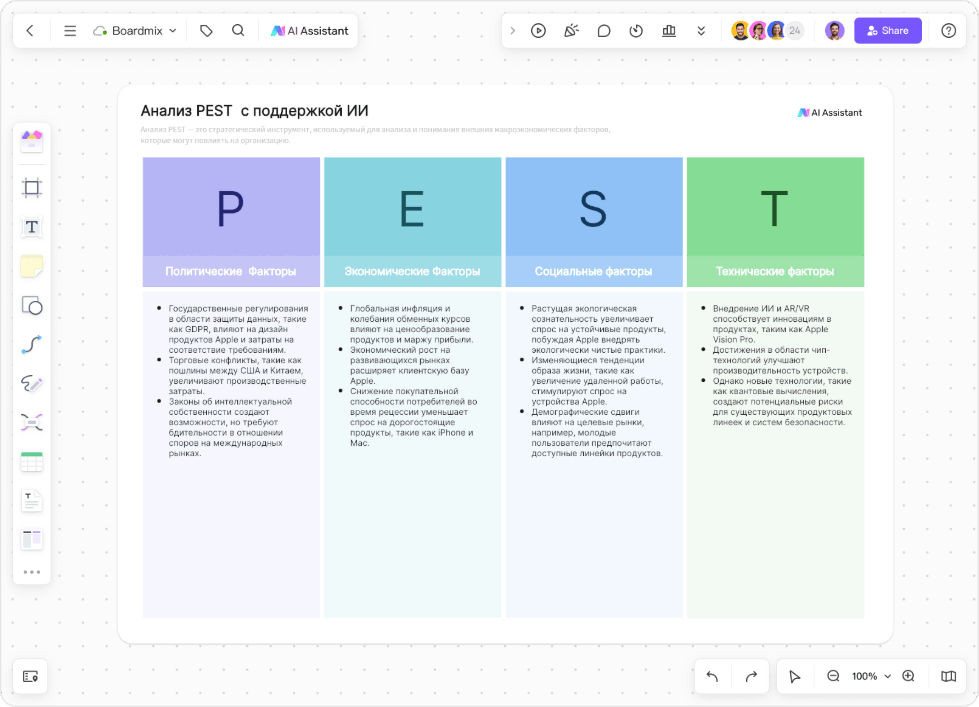Go back with the left arrow icon
The image size is (979, 707).
tap(30, 31)
